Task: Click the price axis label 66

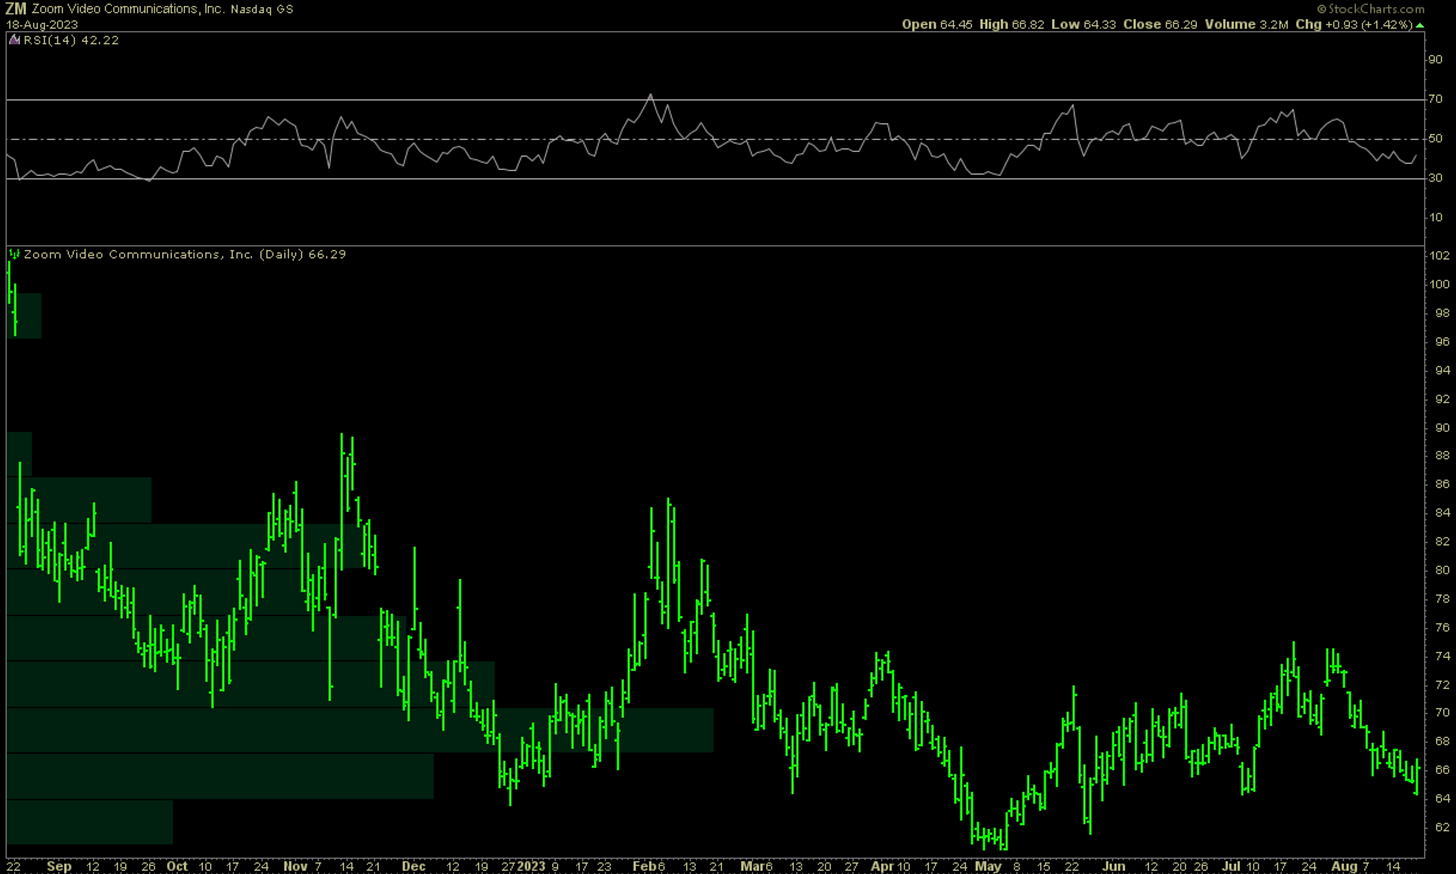Action: [1442, 770]
